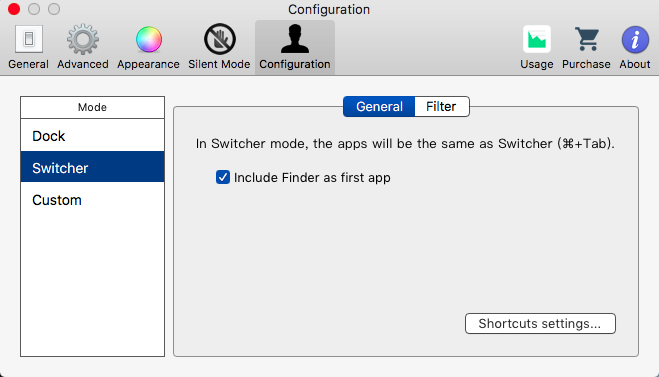
Task: Open the Appearance color wheel pane
Action: 149,39
